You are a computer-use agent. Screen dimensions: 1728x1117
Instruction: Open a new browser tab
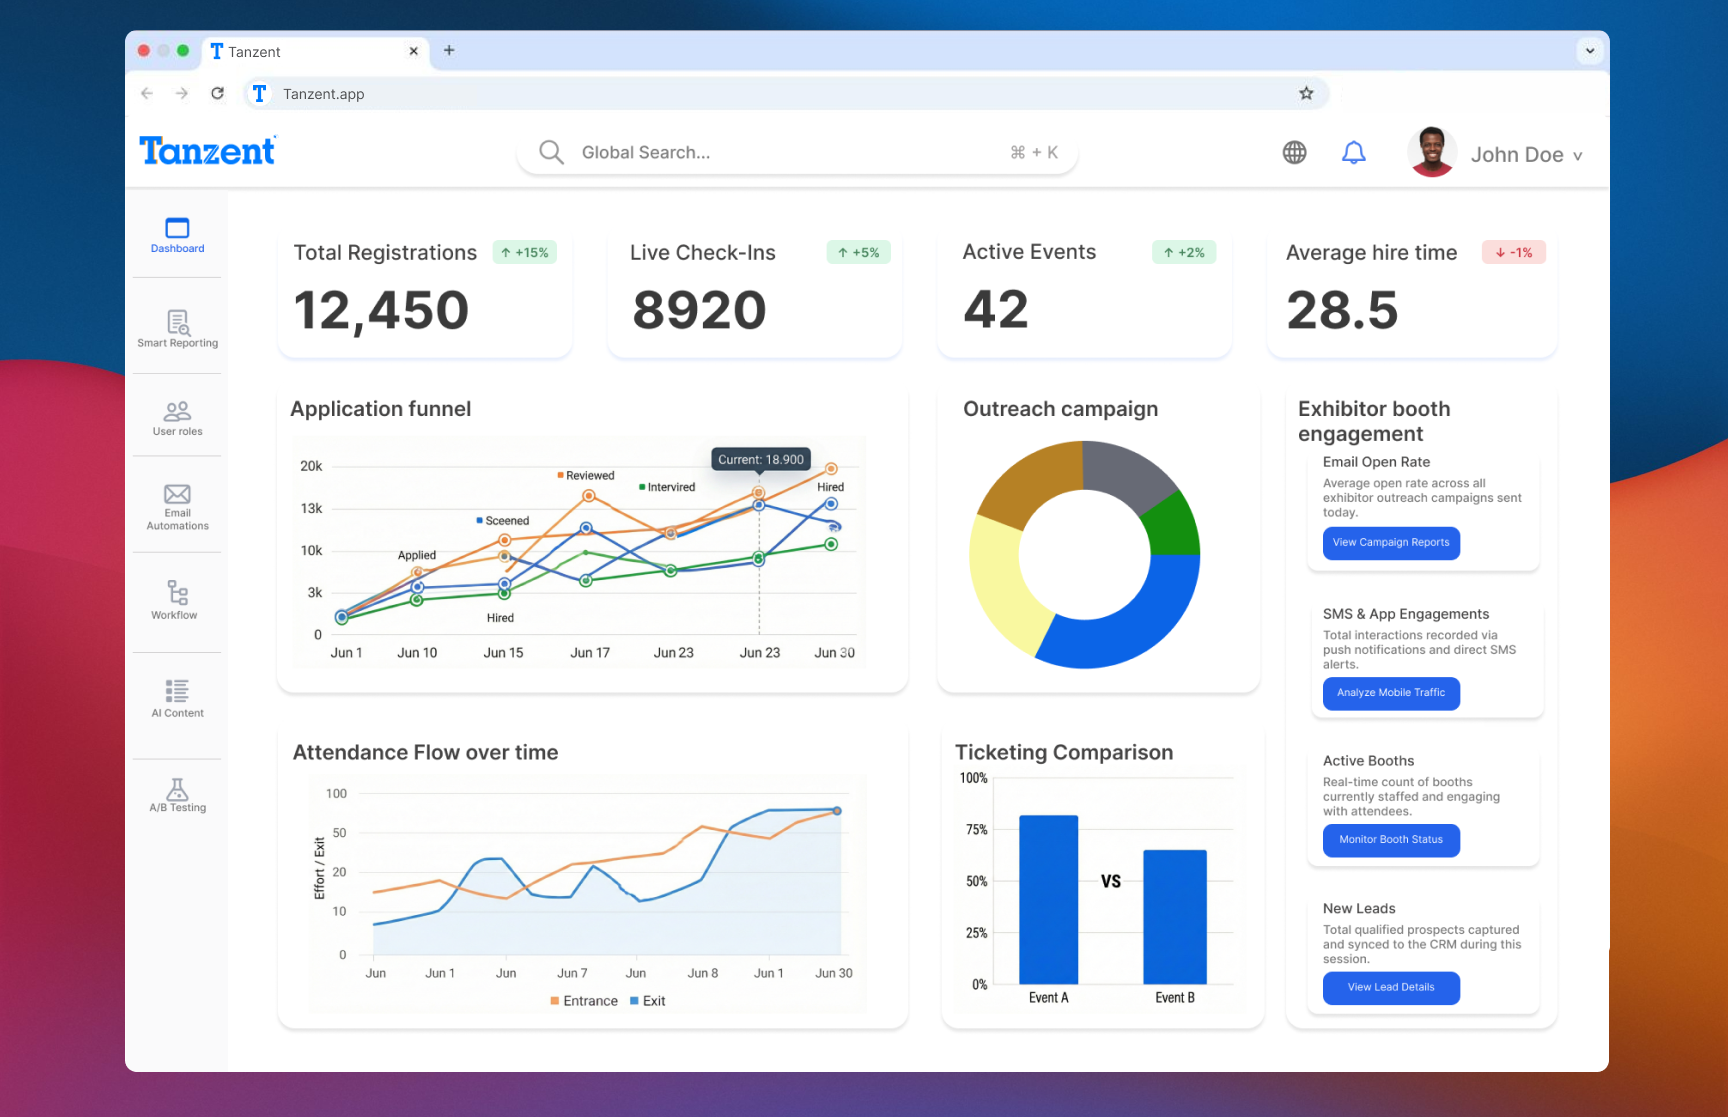coord(449,51)
